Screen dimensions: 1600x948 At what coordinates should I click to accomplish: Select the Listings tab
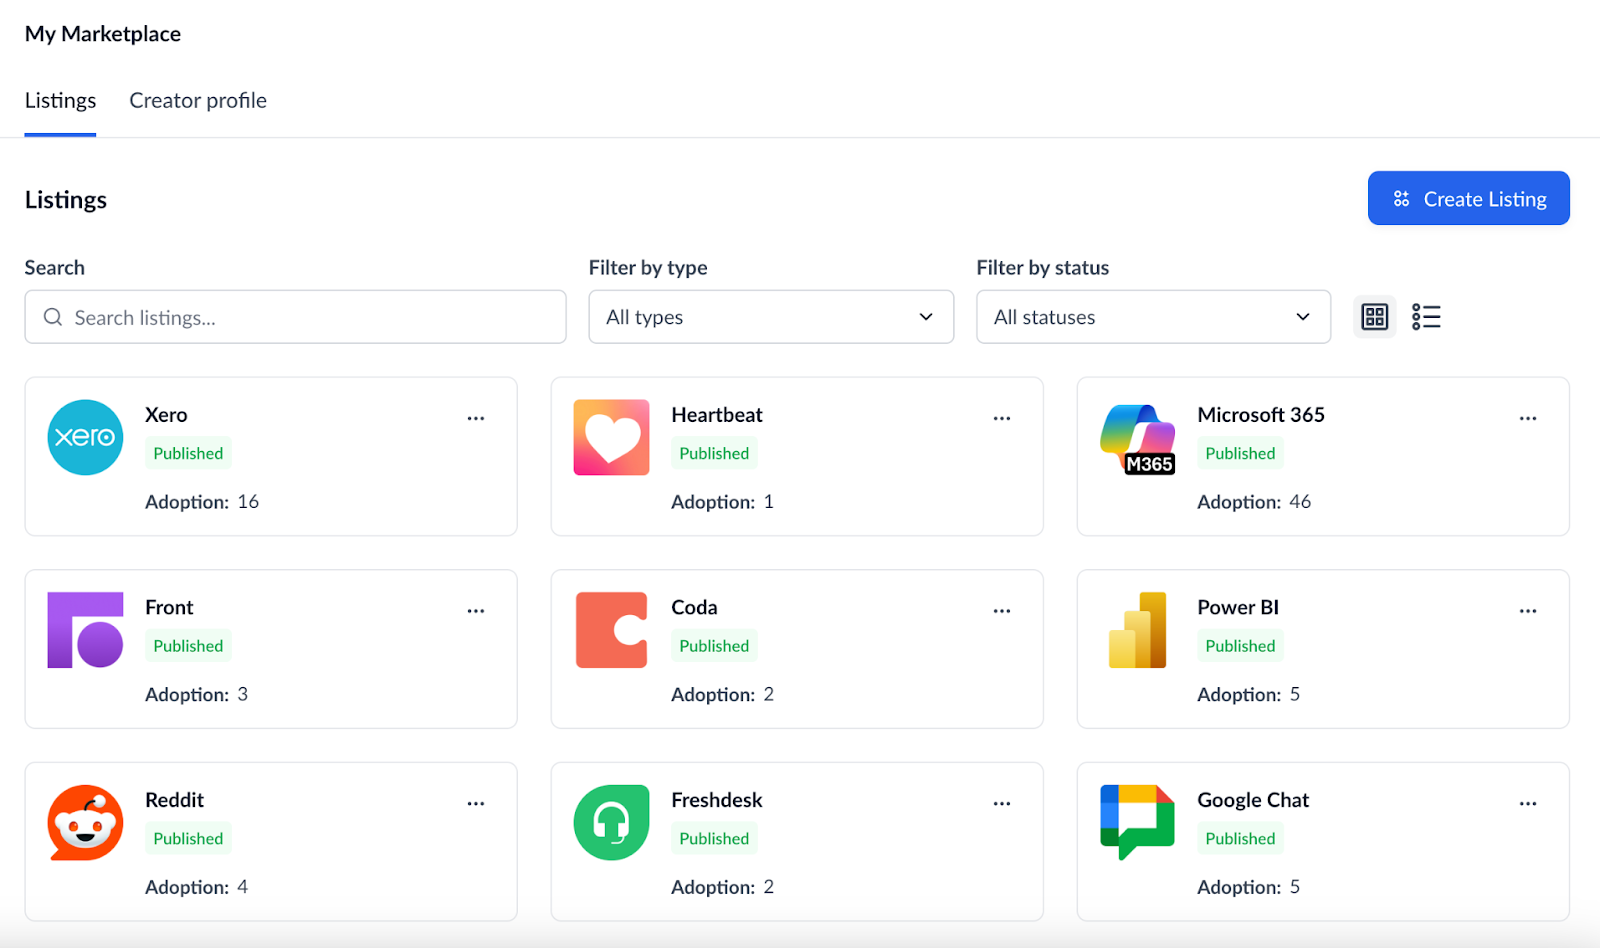pos(60,100)
